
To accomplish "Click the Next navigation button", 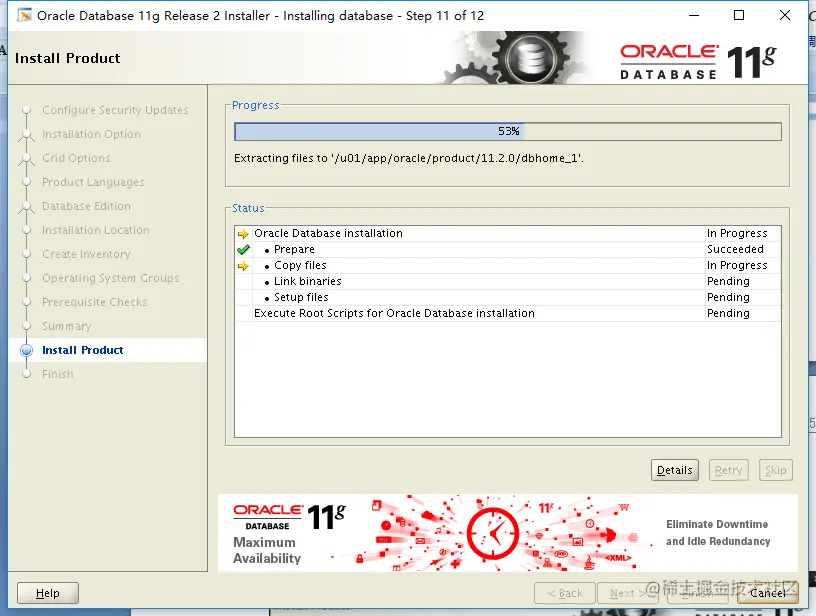I will (x=628, y=593).
